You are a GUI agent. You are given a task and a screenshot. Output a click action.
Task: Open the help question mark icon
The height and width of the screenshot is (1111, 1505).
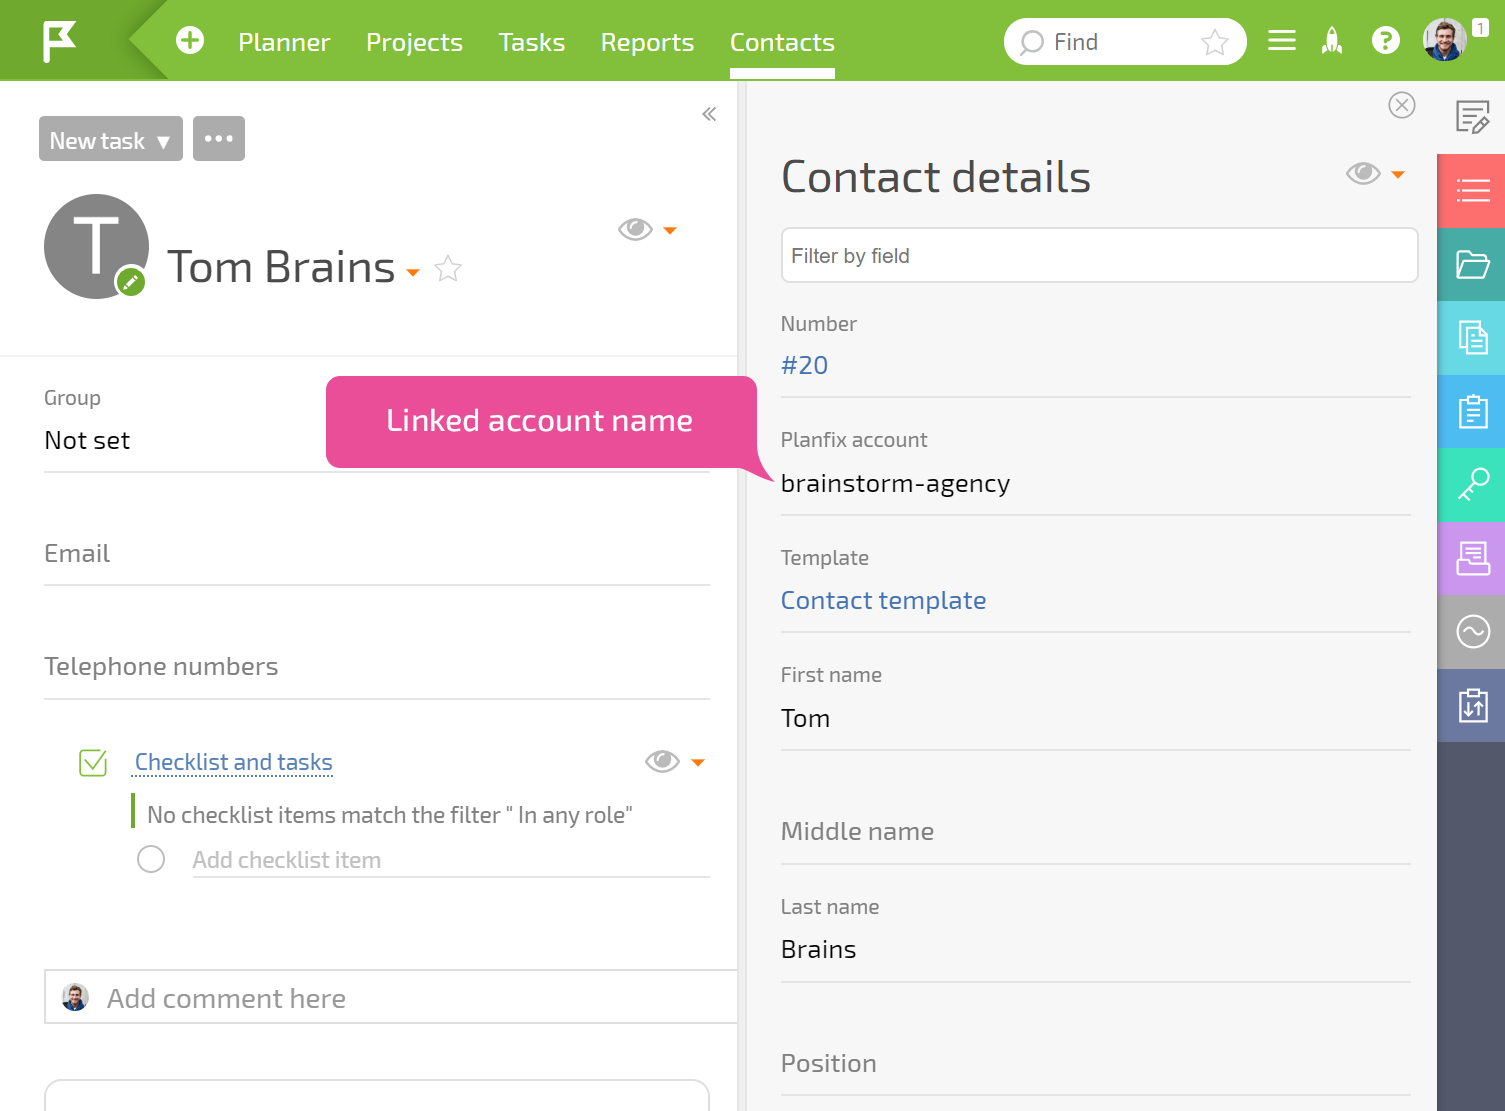(x=1385, y=41)
